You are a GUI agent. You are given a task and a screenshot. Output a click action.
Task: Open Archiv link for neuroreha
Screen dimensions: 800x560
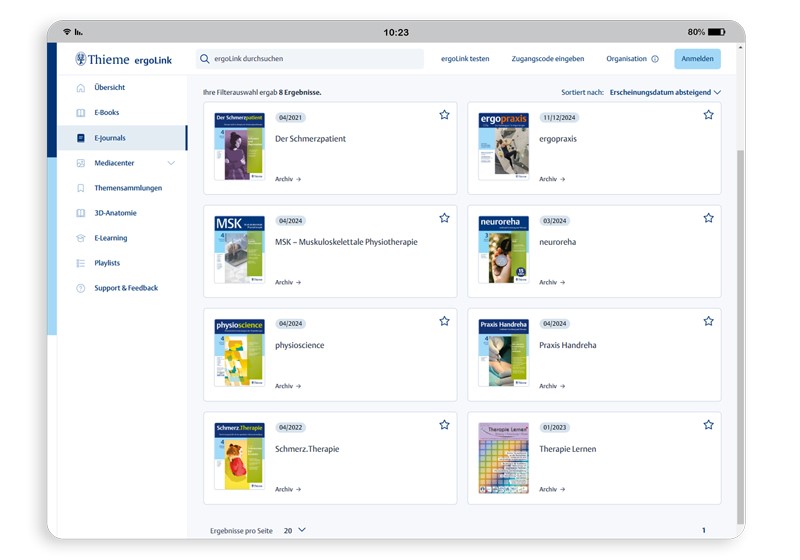click(552, 282)
